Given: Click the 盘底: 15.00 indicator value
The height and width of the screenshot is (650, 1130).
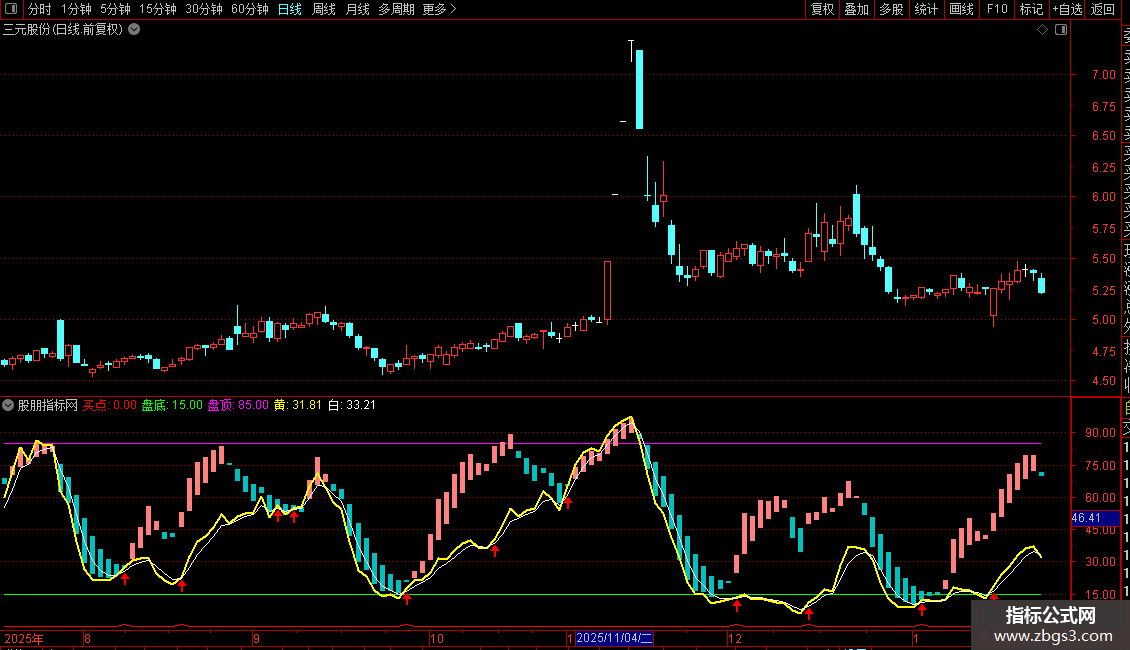Looking at the screenshot, I should point(172,405).
